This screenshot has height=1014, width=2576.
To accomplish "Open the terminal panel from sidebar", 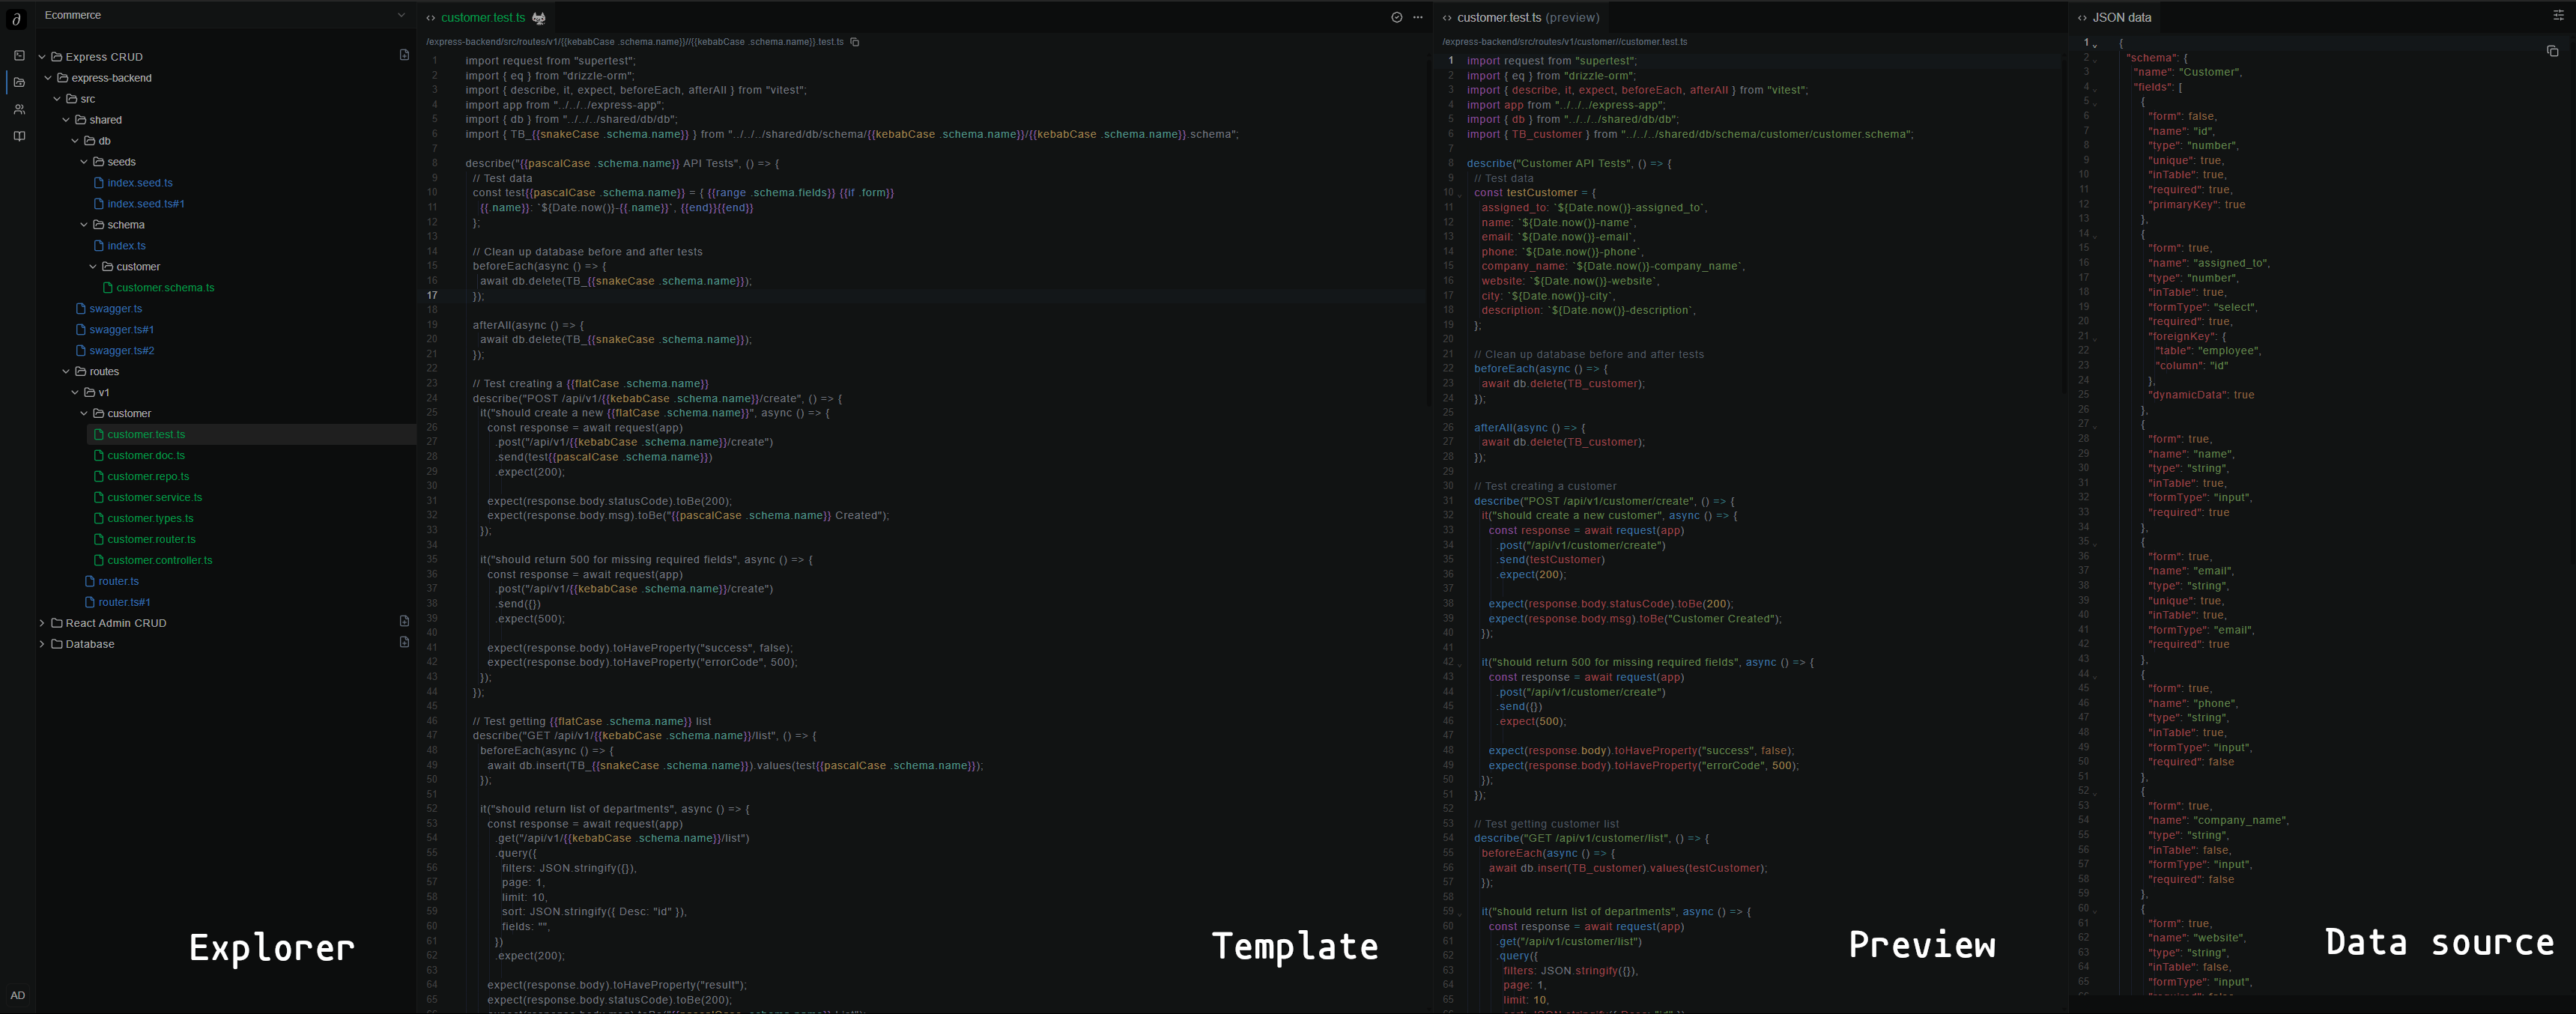I will pyautogui.click(x=18, y=56).
